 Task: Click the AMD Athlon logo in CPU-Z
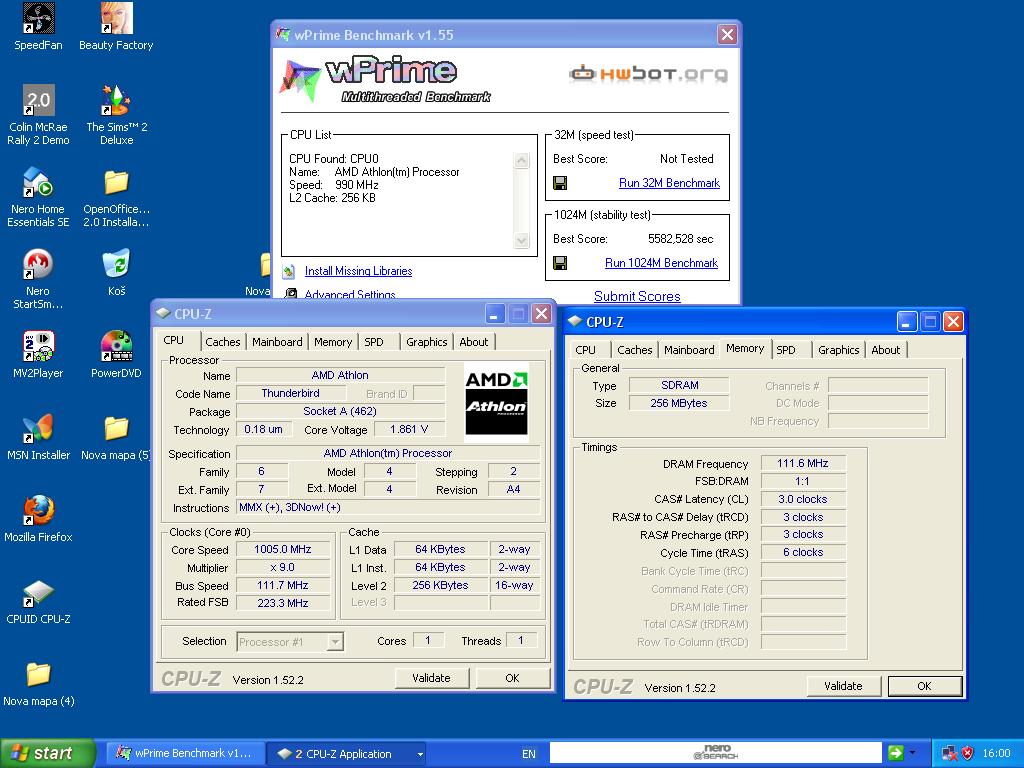[496, 402]
